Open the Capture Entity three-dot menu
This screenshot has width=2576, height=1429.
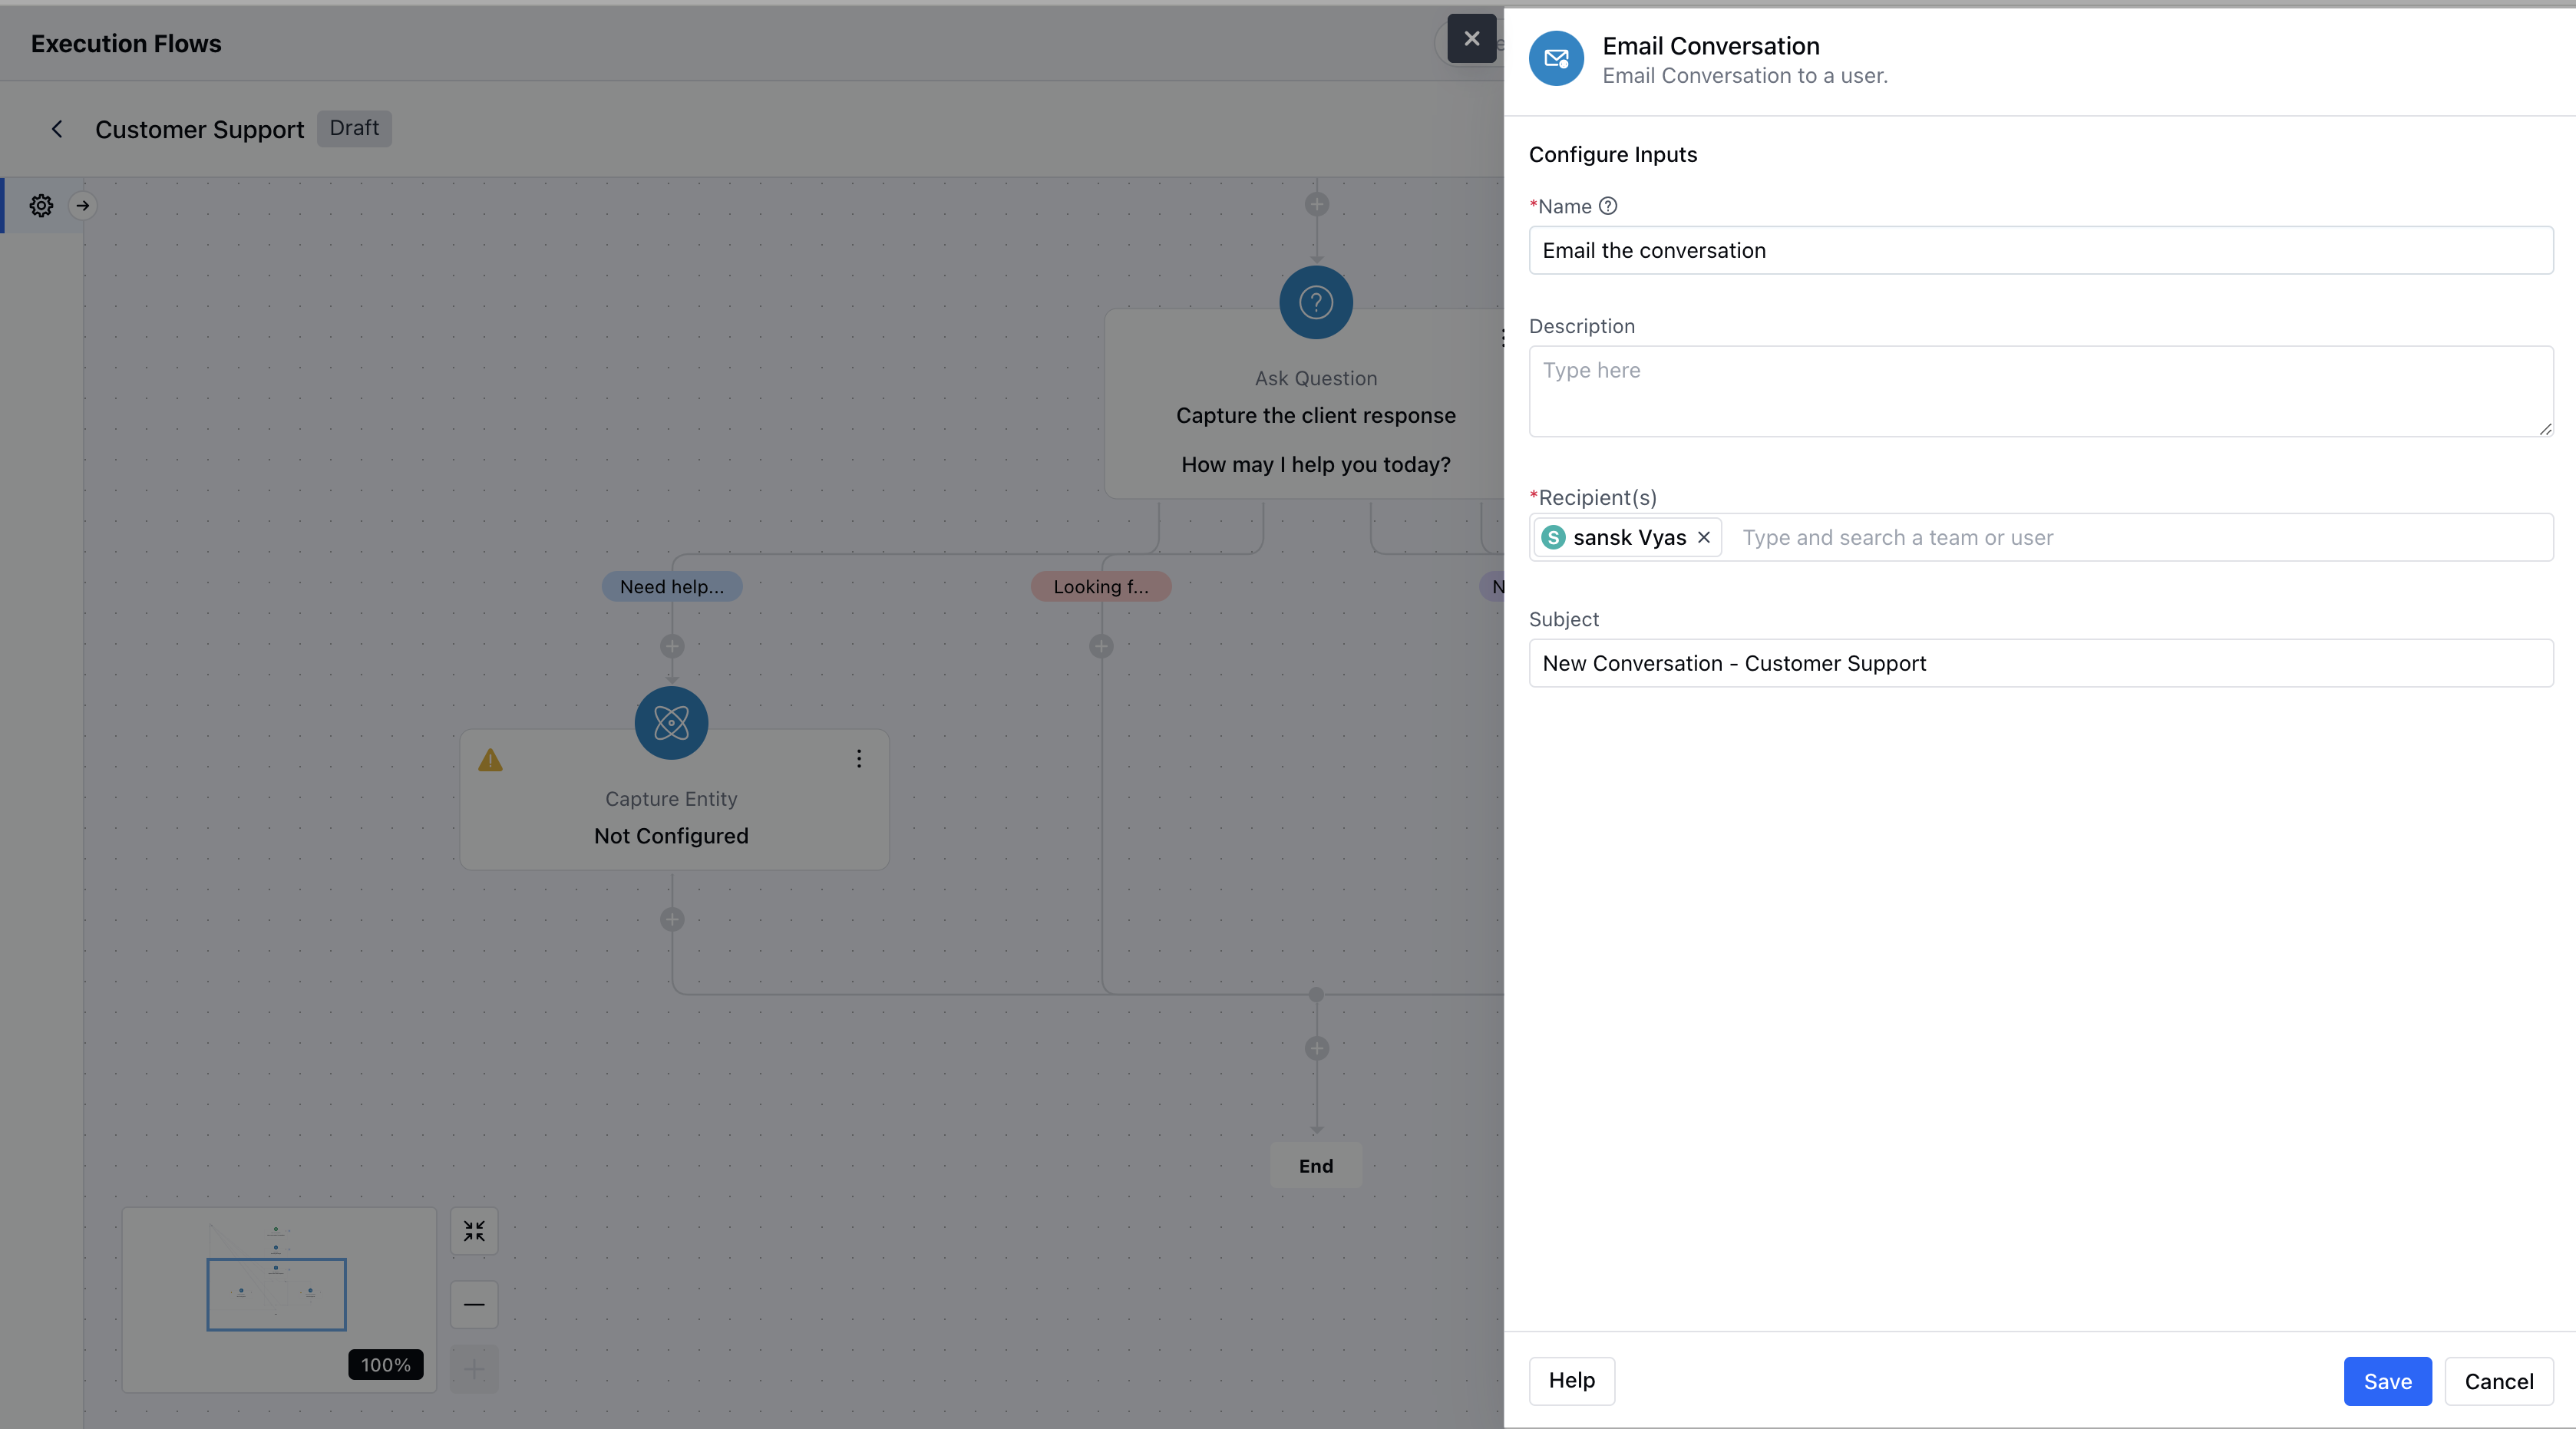(x=858, y=759)
